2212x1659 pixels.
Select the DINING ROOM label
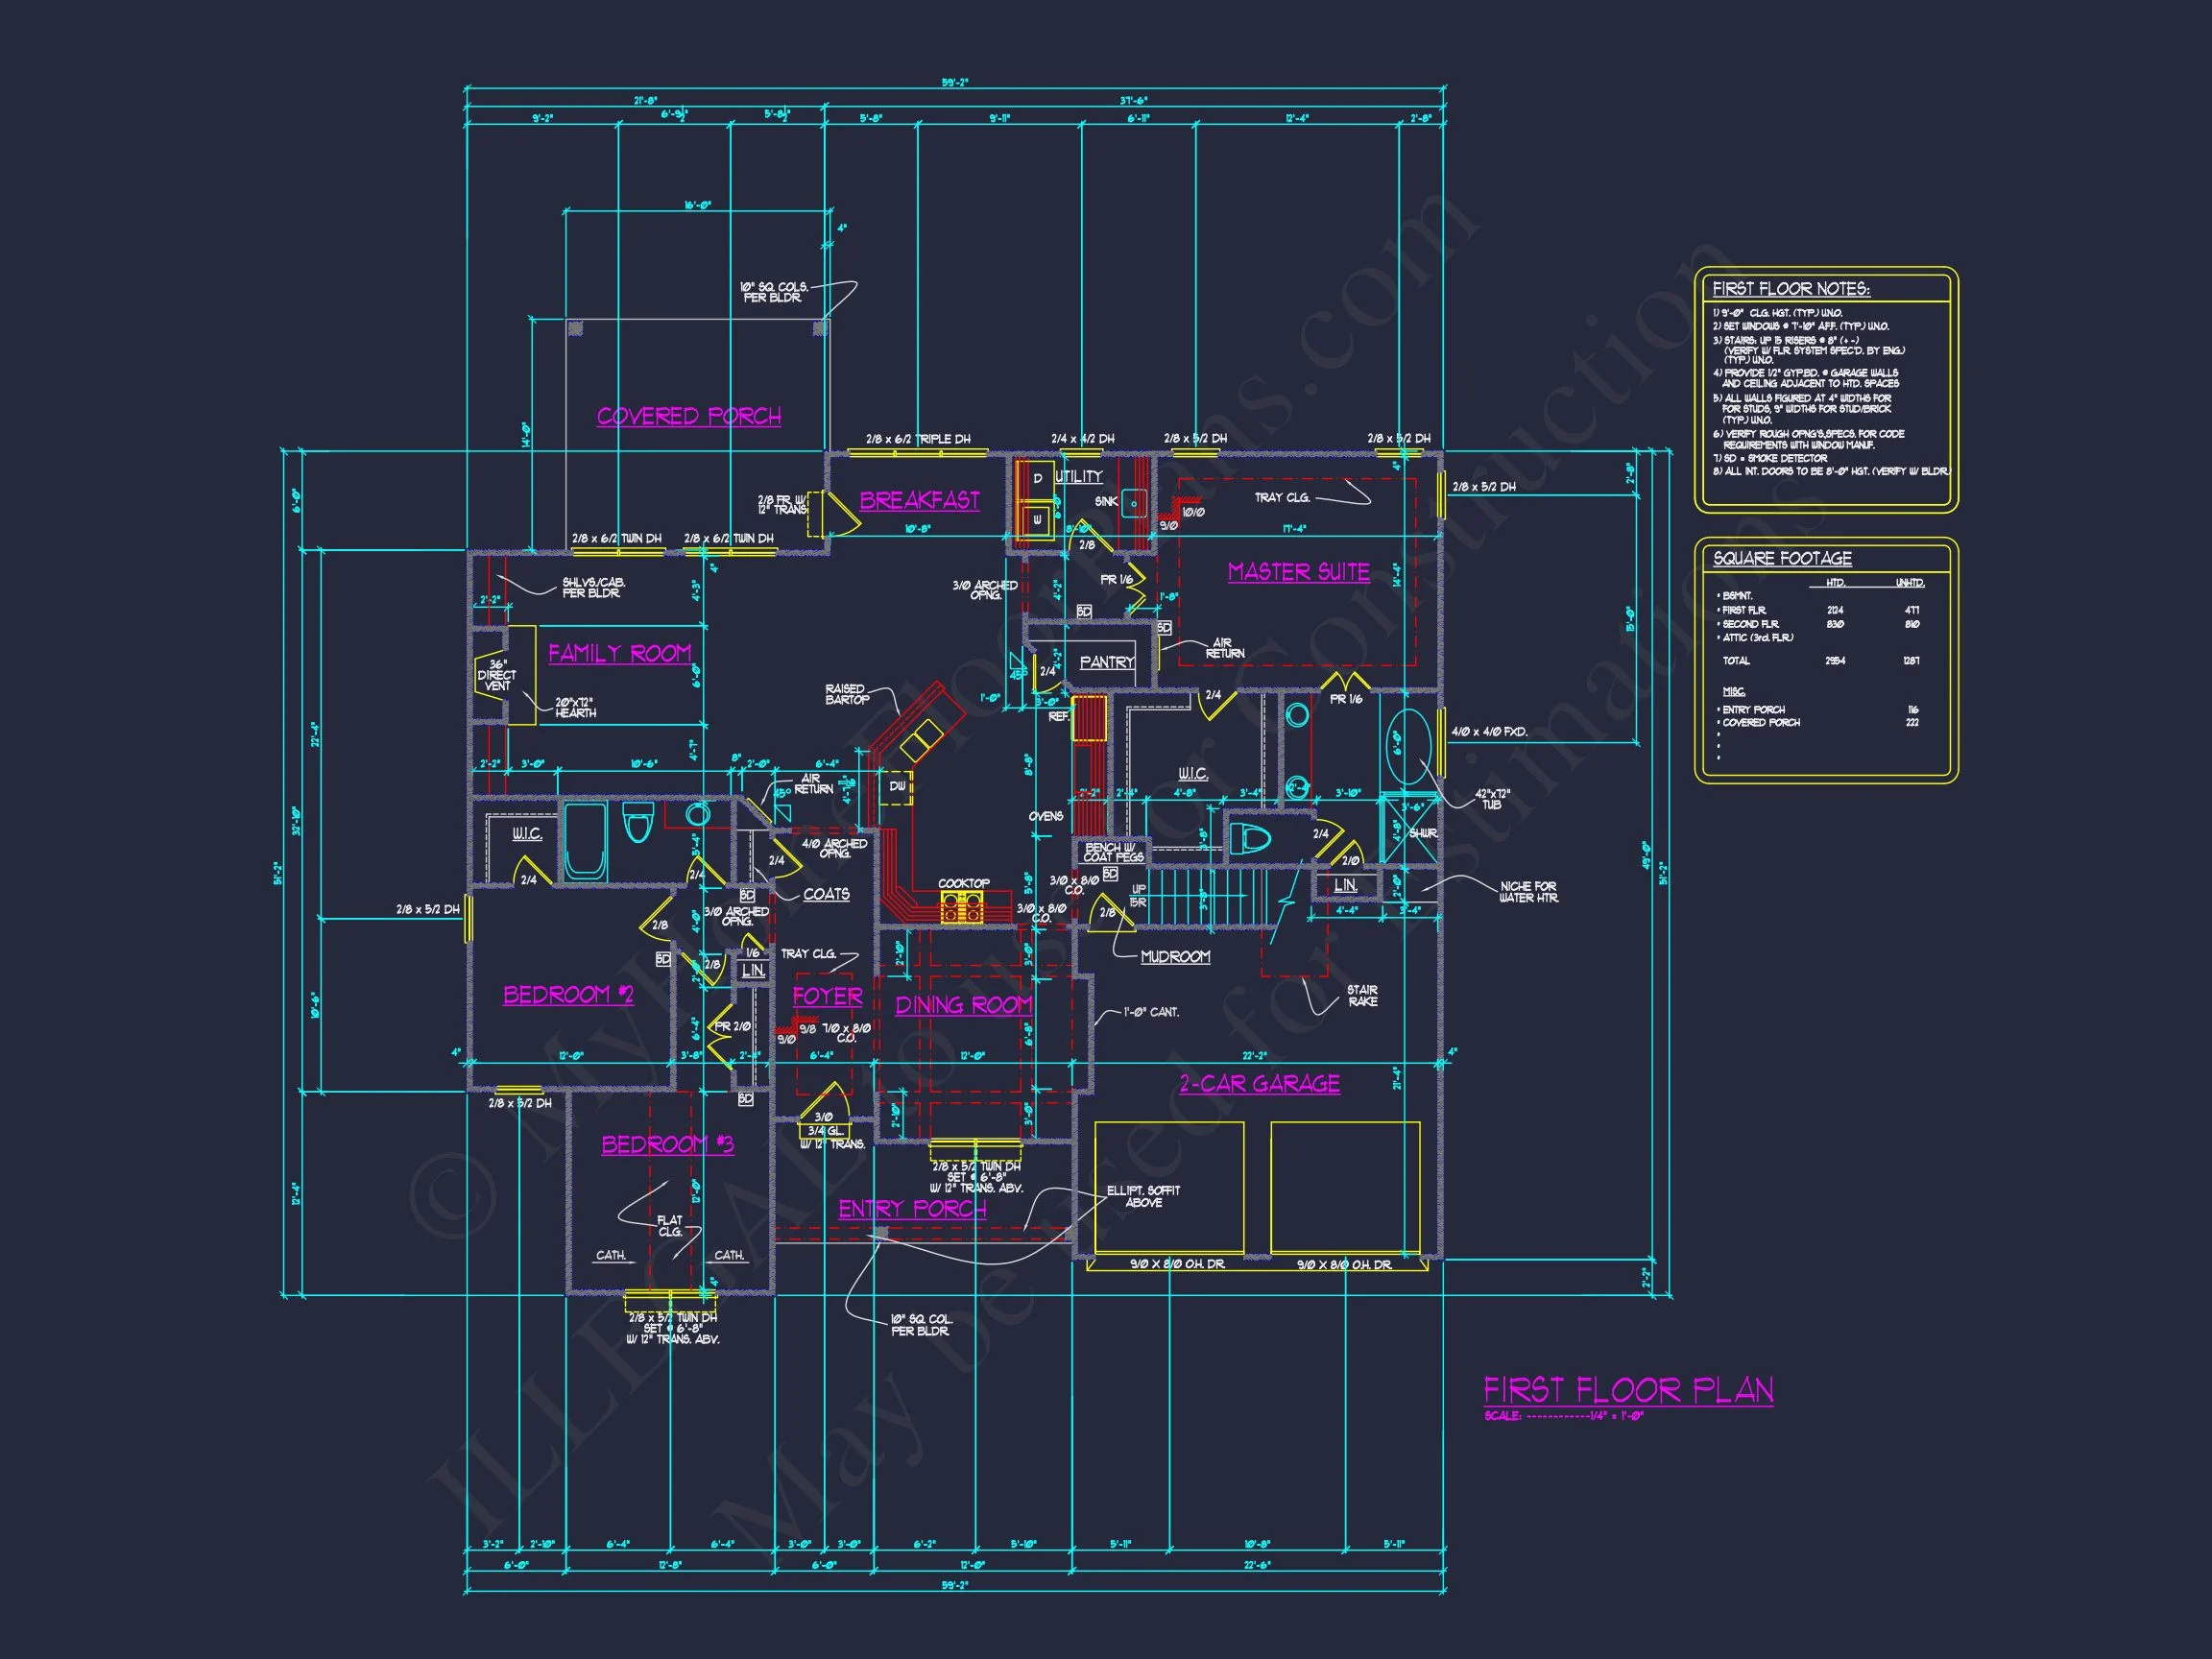(x=963, y=1005)
